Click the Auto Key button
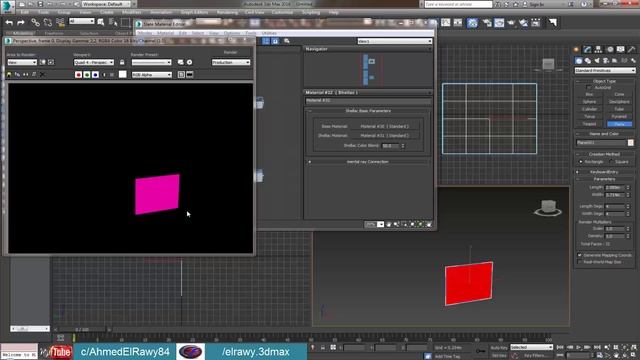The image size is (640, 360). tap(499, 348)
